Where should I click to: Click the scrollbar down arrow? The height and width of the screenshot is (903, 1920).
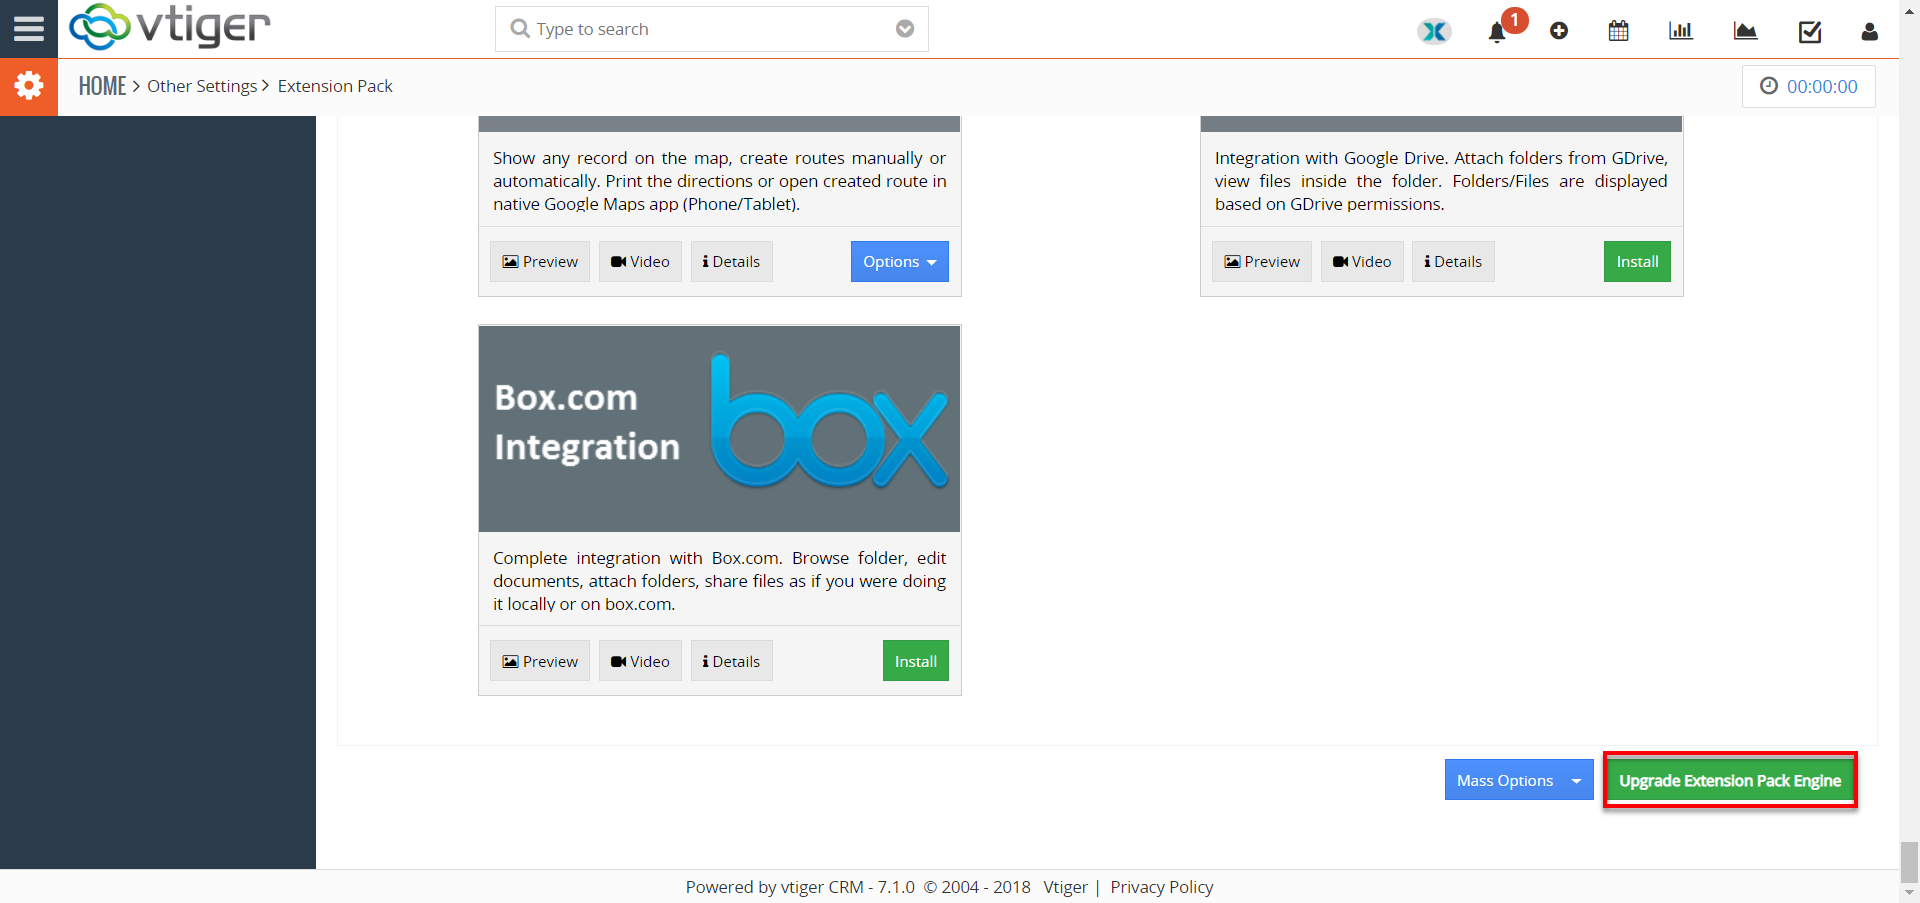(1910, 893)
